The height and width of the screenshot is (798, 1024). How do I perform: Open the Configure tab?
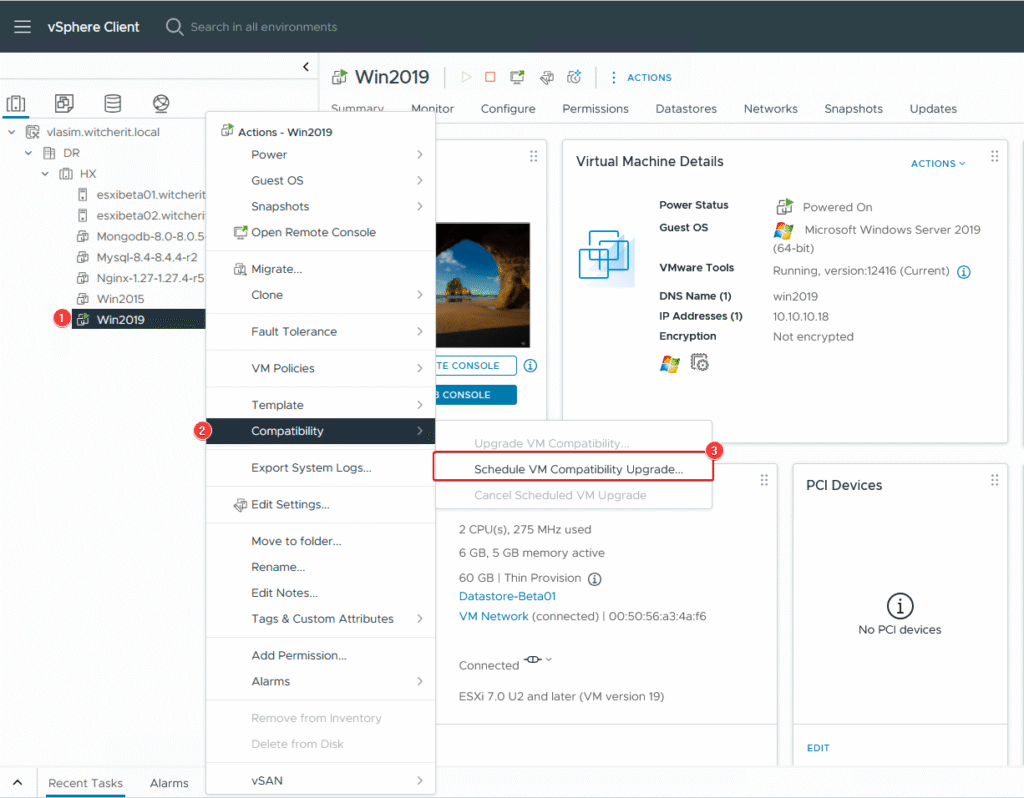click(508, 108)
